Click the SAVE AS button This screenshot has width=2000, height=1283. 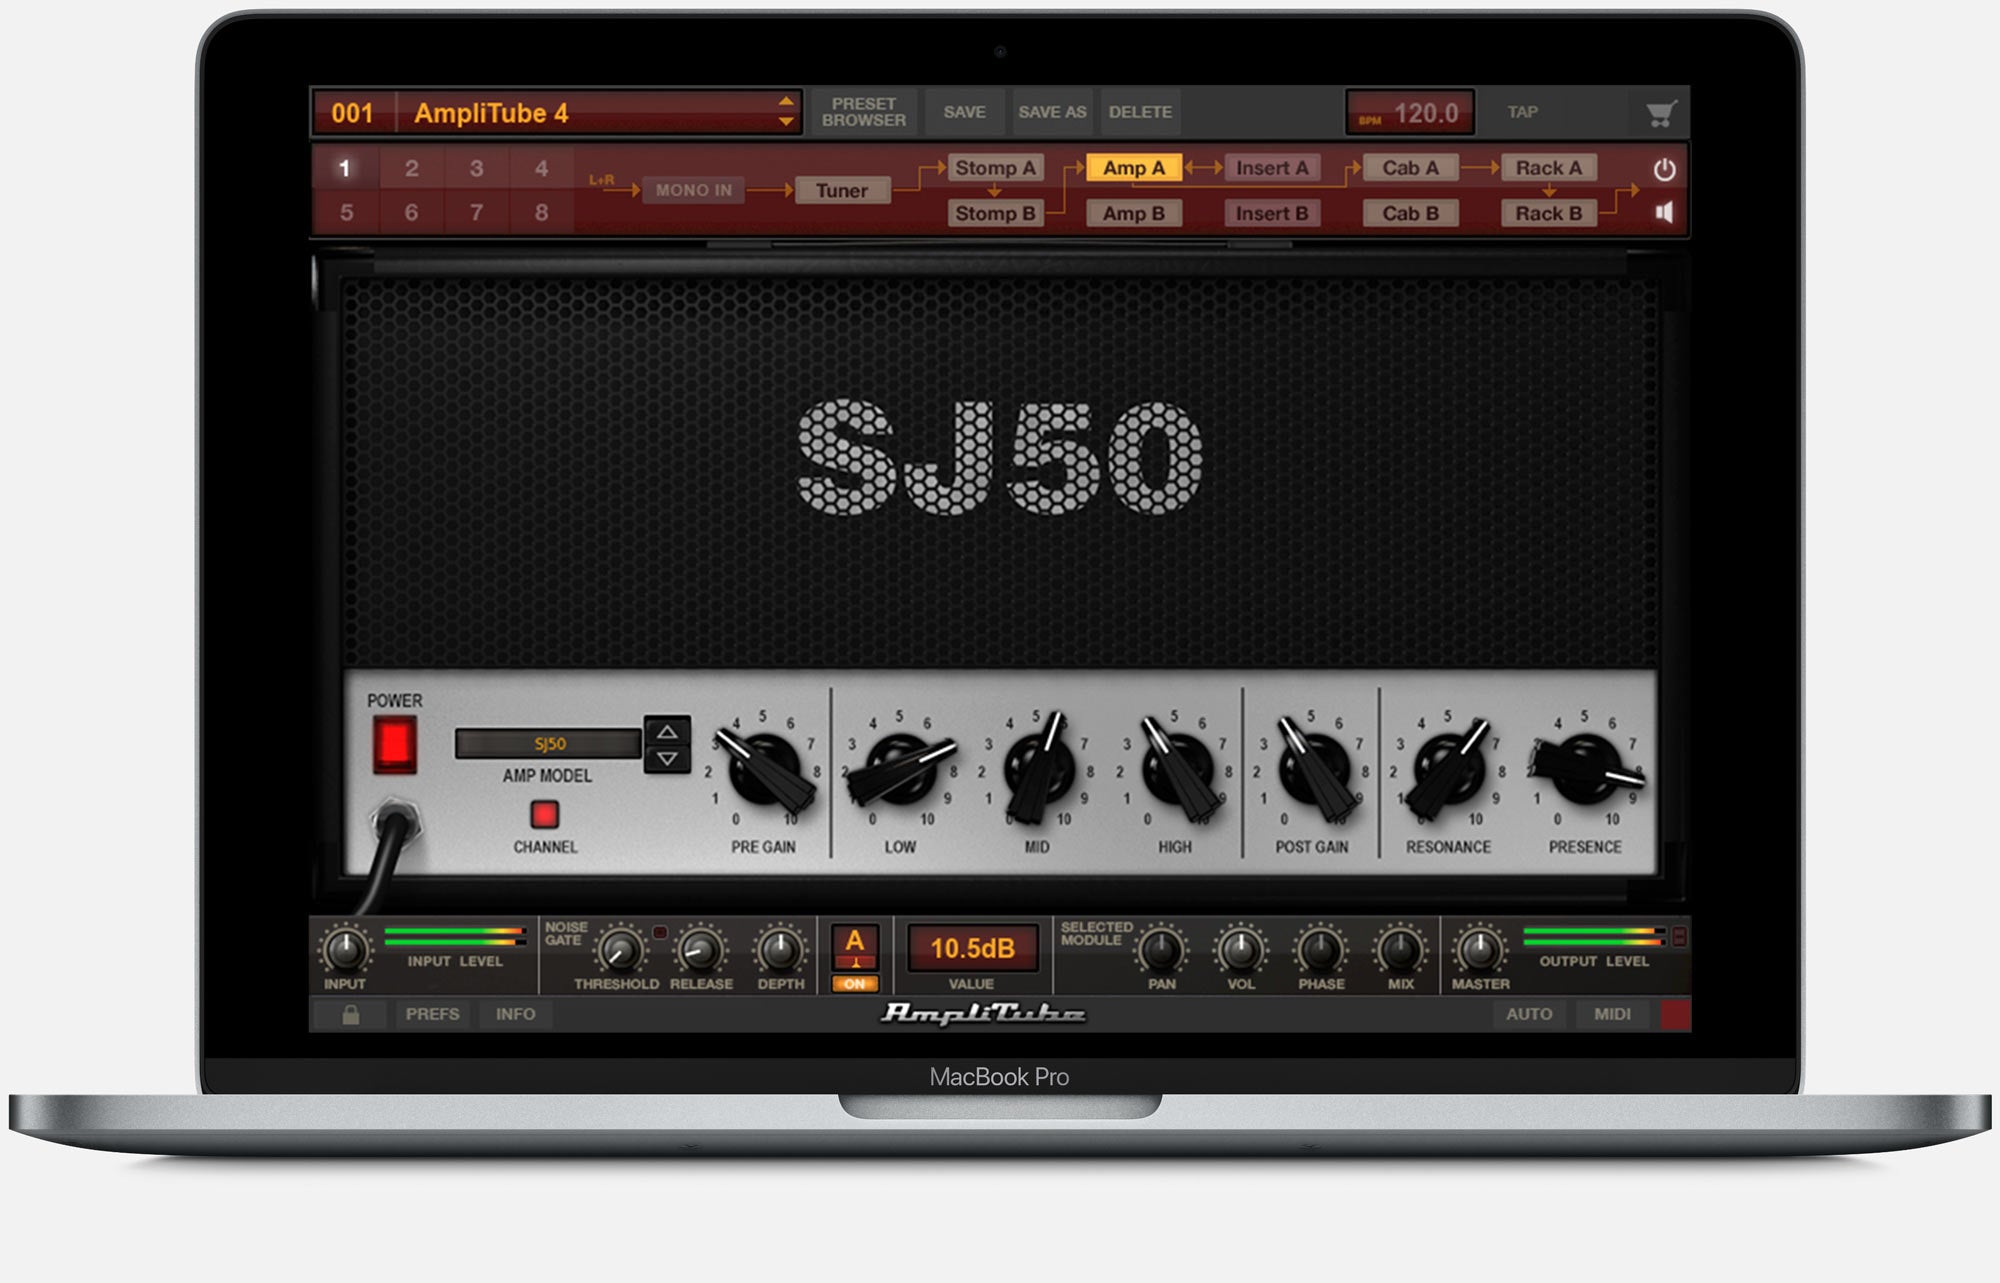point(1050,112)
